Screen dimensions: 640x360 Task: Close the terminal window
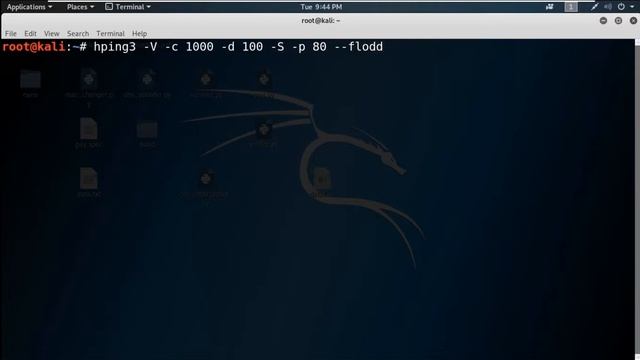coord(633,20)
